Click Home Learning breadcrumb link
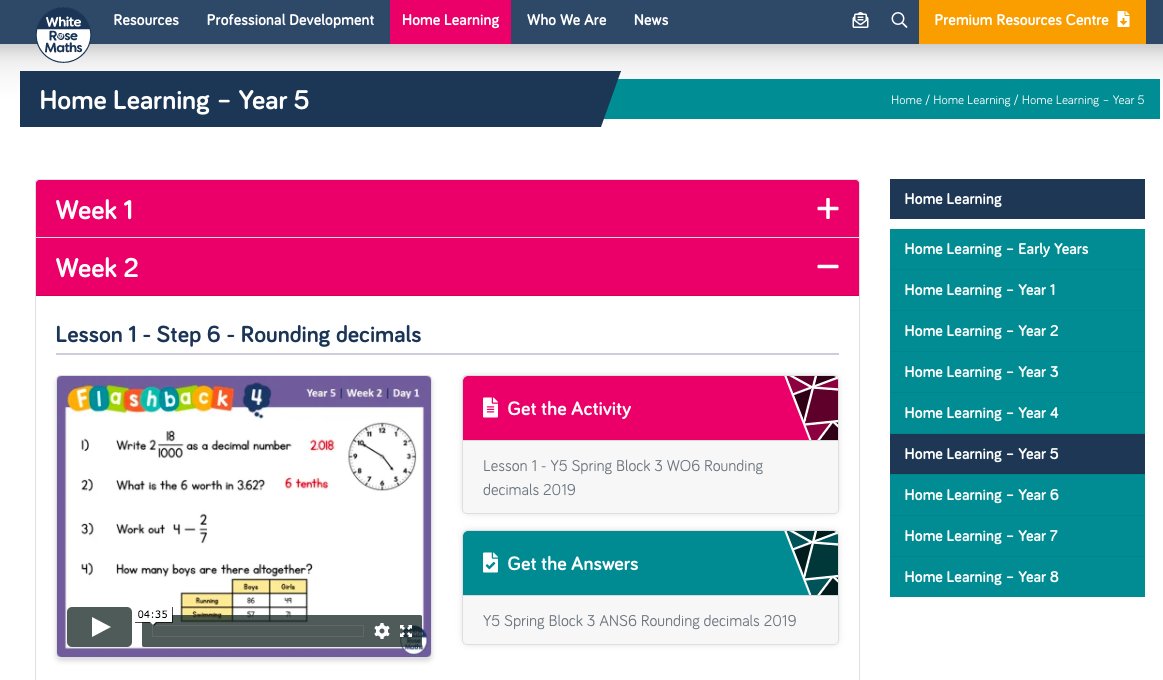Screen dimensions: 1163x680 pyautogui.click(x=972, y=100)
